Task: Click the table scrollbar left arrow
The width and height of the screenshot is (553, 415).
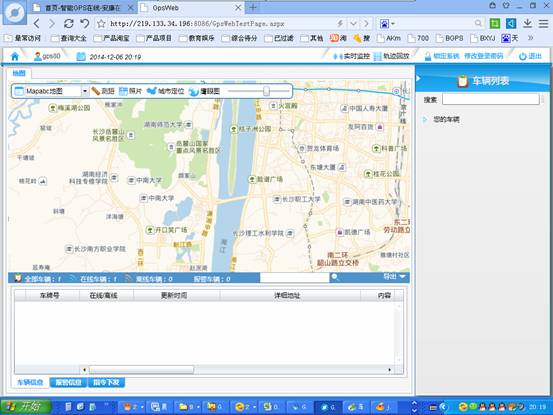Action: 84,370
